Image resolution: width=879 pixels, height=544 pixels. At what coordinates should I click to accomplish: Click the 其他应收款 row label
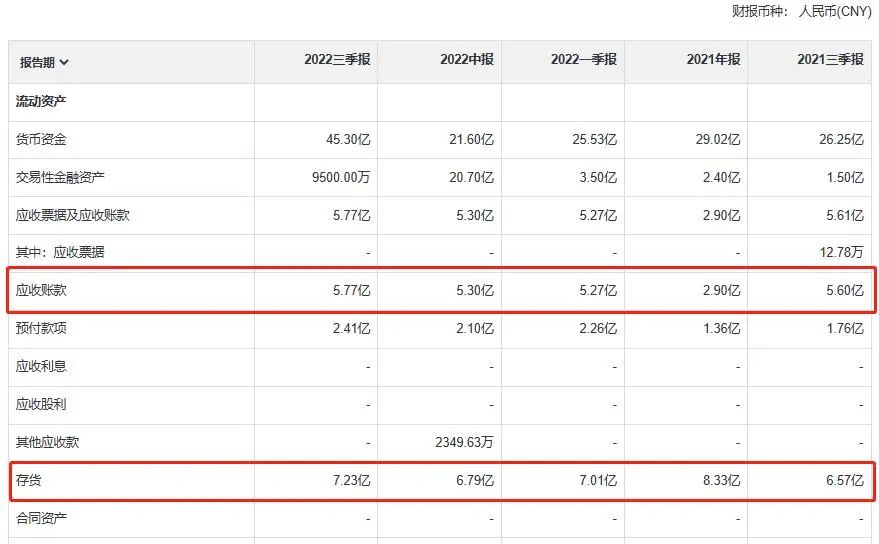(x=47, y=443)
